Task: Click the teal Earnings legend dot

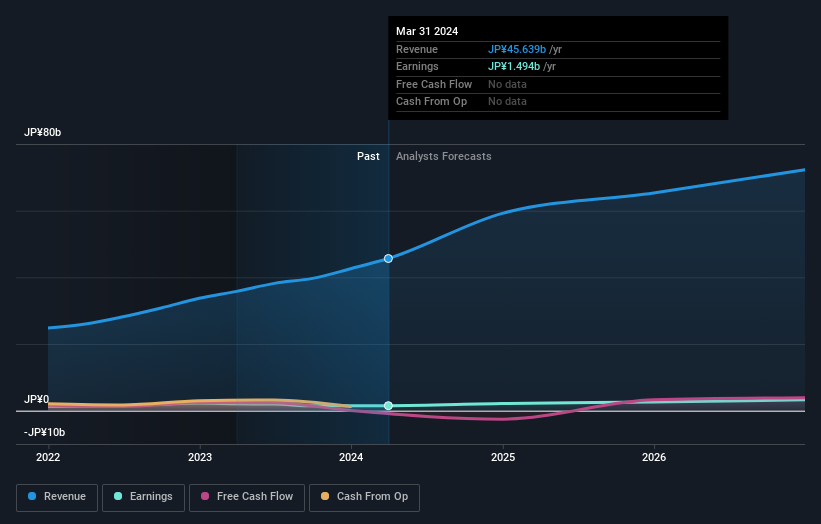Action: pos(118,496)
